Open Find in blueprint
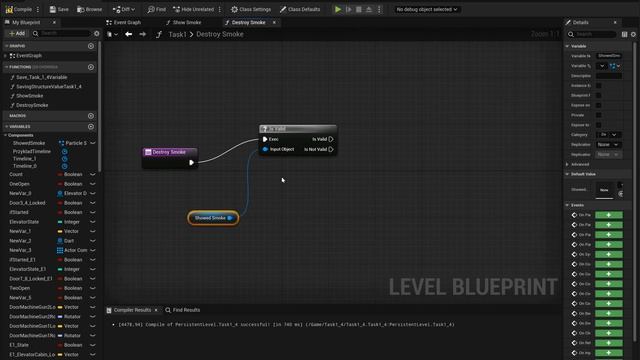The width and height of the screenshot is (640, 360). coord(157,9)
